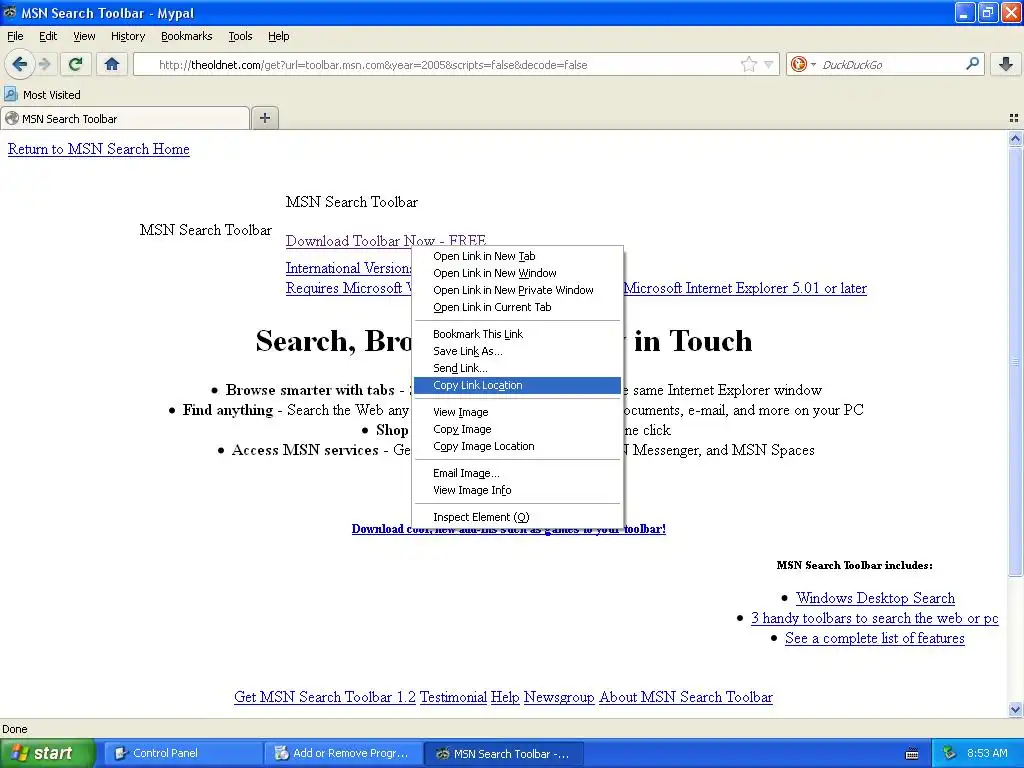The image size is (1024, 768).
Task: Open the DuckDuckGo search engine selector
Action: (803, 64)
